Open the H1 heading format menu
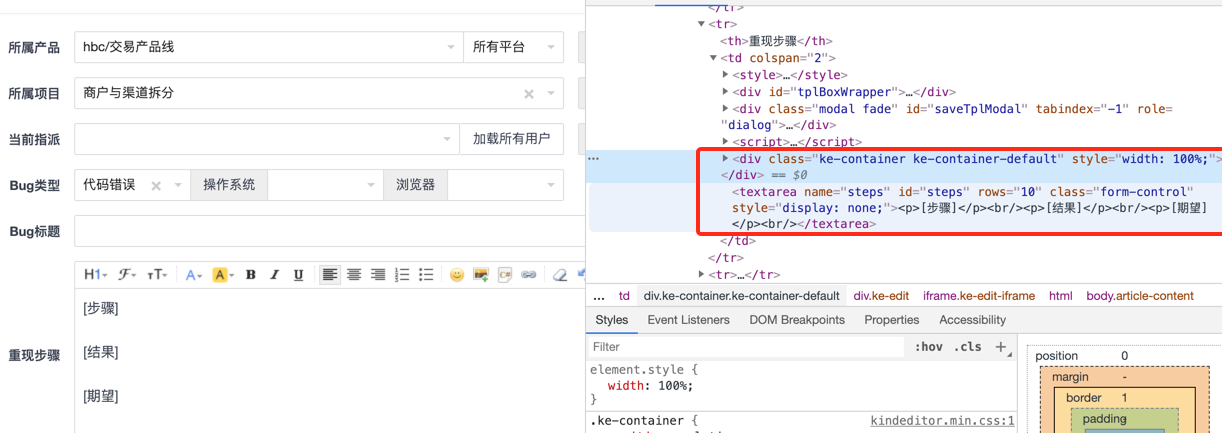The height and width of the screenshot is (433, 1222). pos(94,275)
